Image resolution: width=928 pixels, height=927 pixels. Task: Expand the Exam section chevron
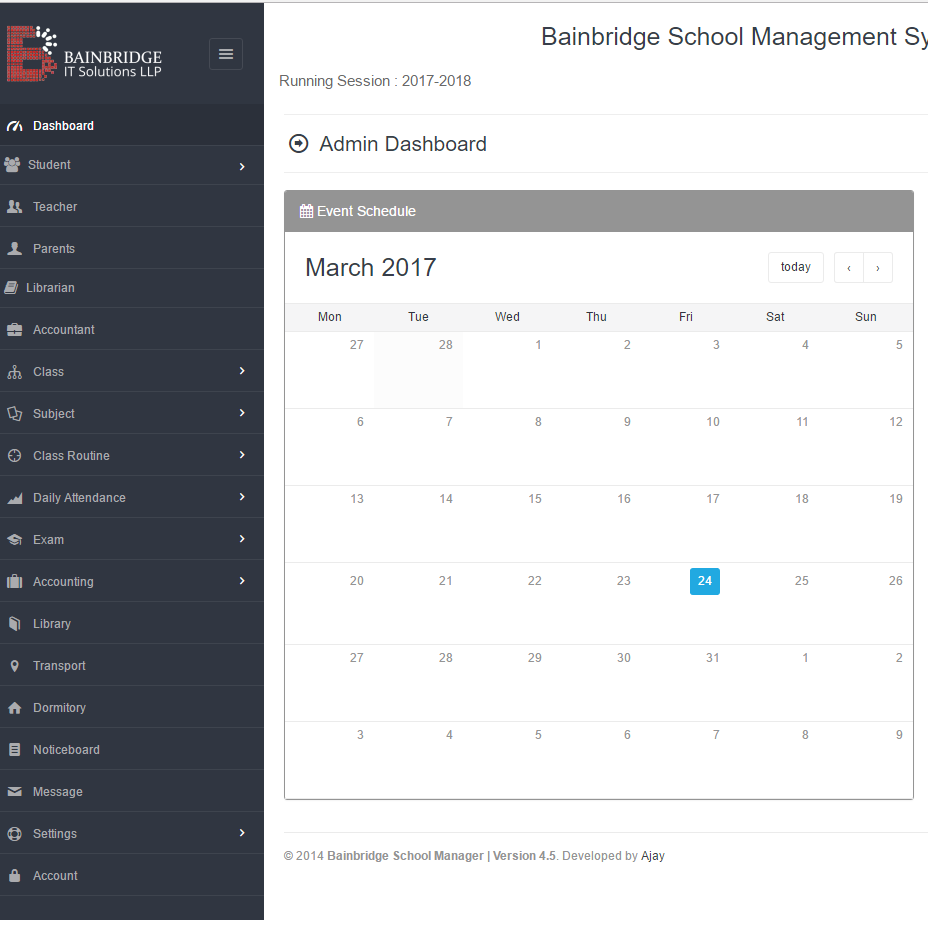coord(241,539)
